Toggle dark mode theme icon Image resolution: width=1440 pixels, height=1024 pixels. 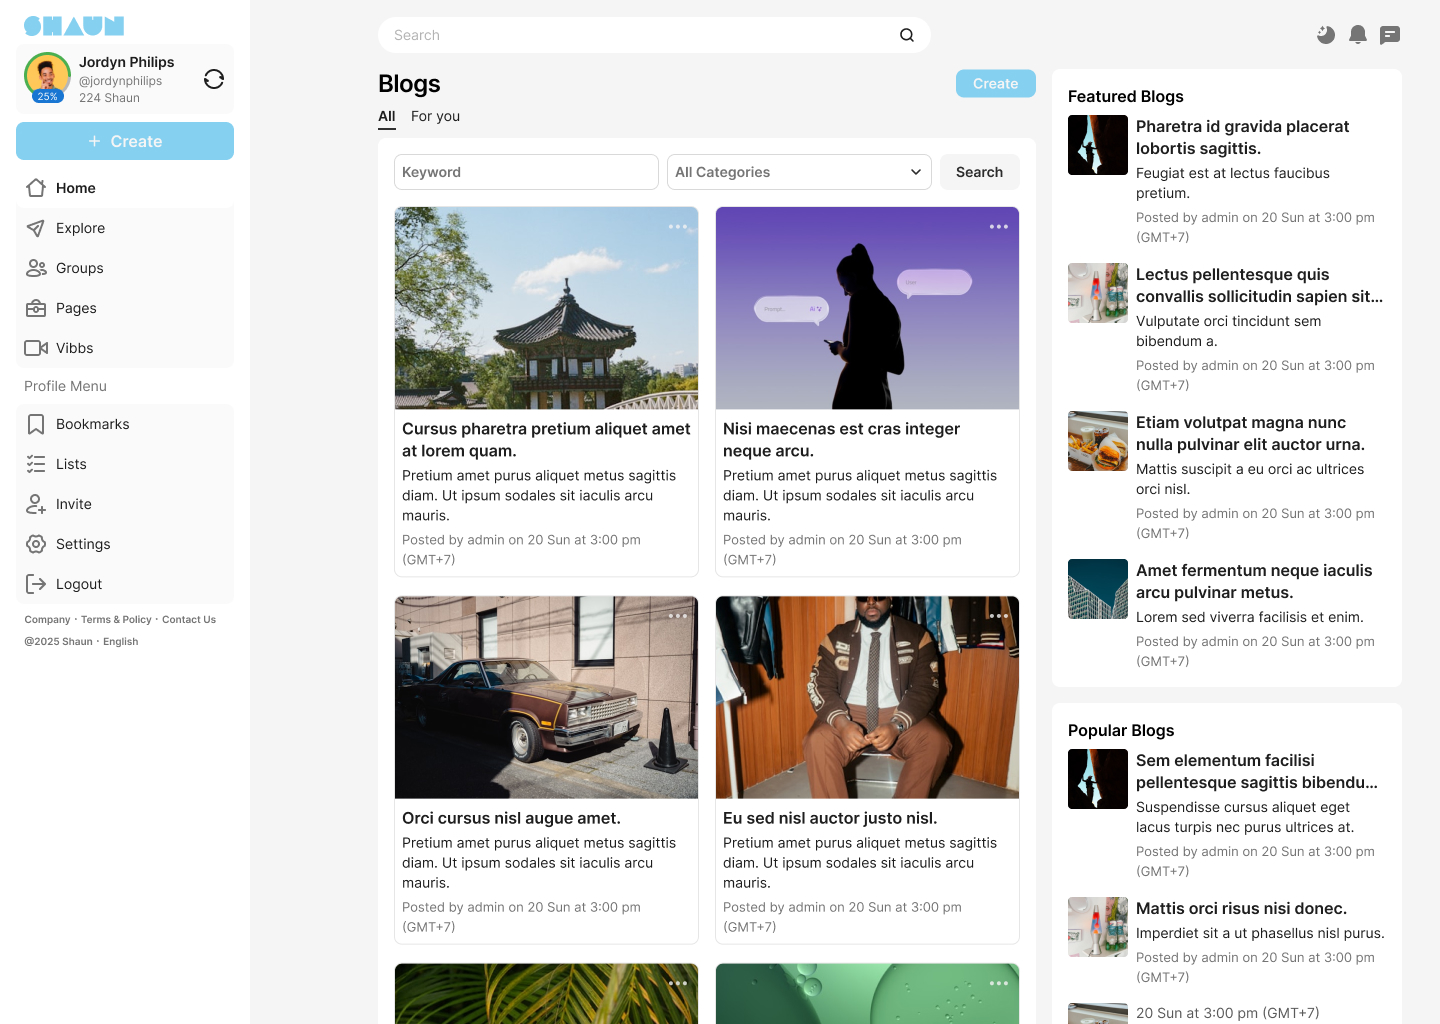[x=1325, y=35]
